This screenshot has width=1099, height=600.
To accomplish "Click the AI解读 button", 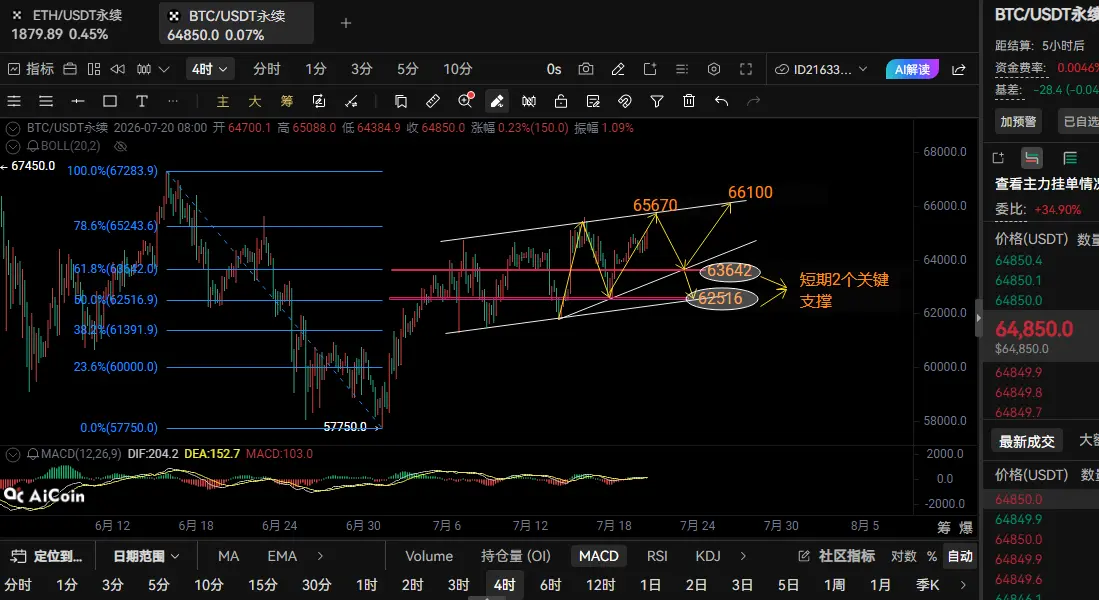I will [x=912, y=69].
